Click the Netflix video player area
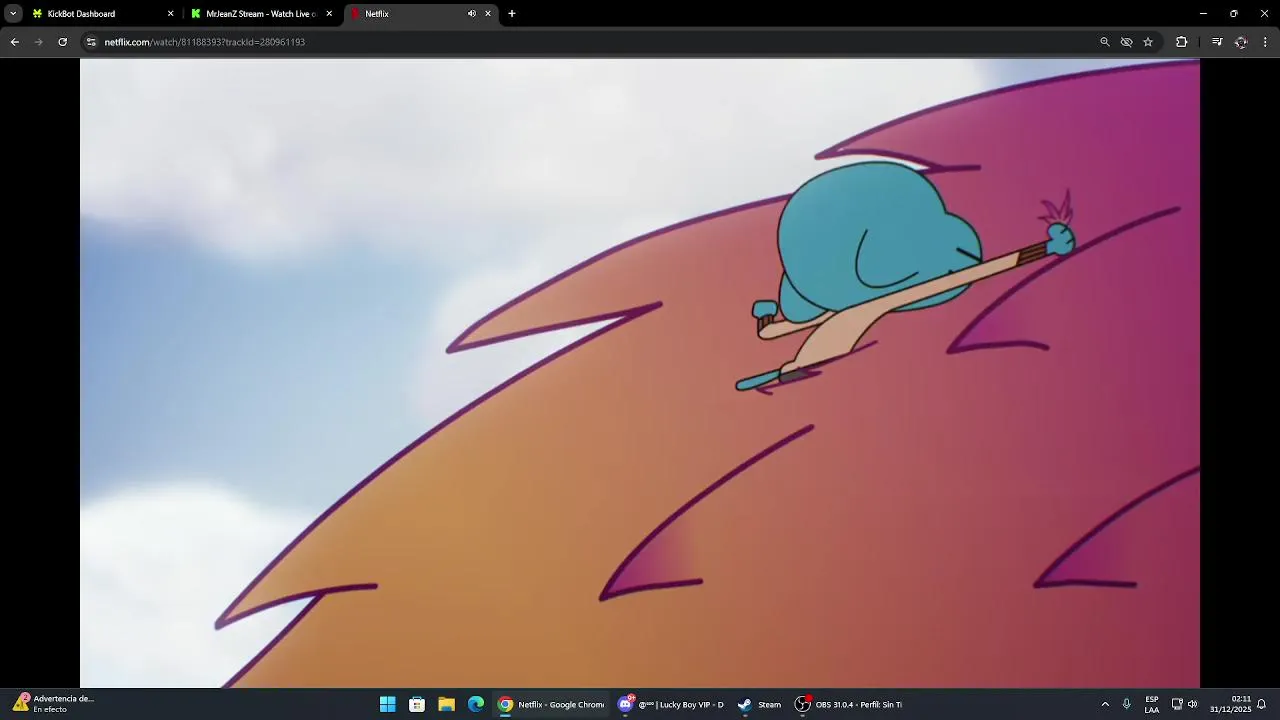 point(640,373)
